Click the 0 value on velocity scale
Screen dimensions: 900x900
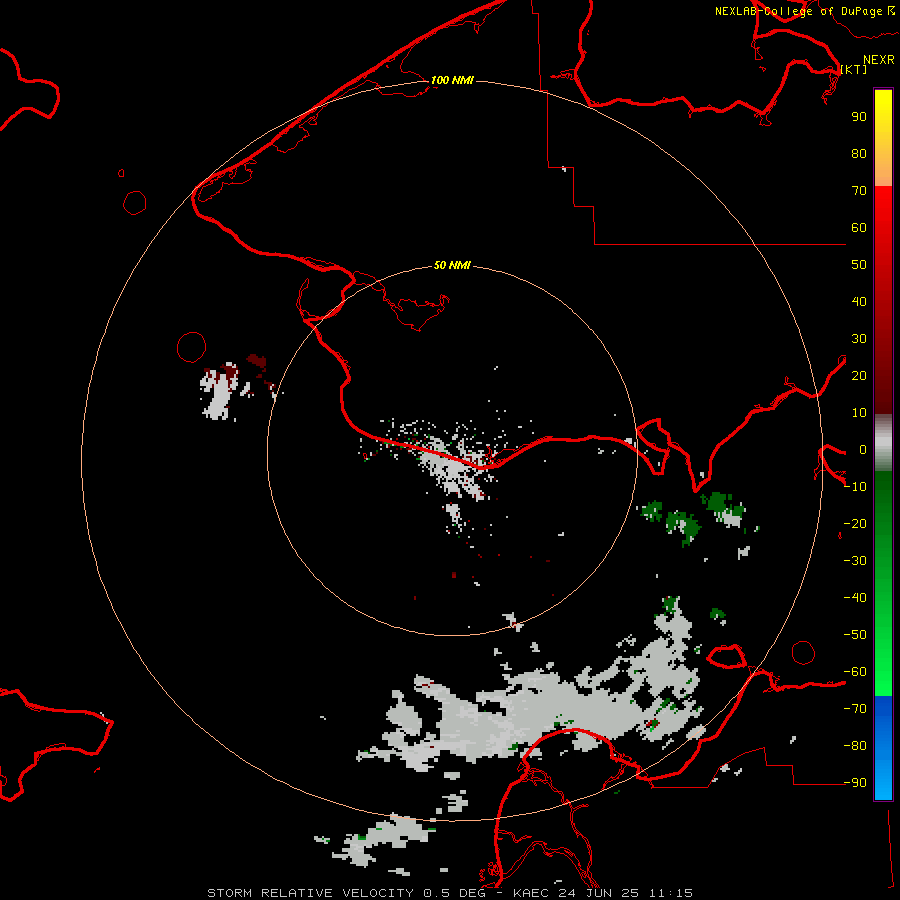click(x=863, y=450)
